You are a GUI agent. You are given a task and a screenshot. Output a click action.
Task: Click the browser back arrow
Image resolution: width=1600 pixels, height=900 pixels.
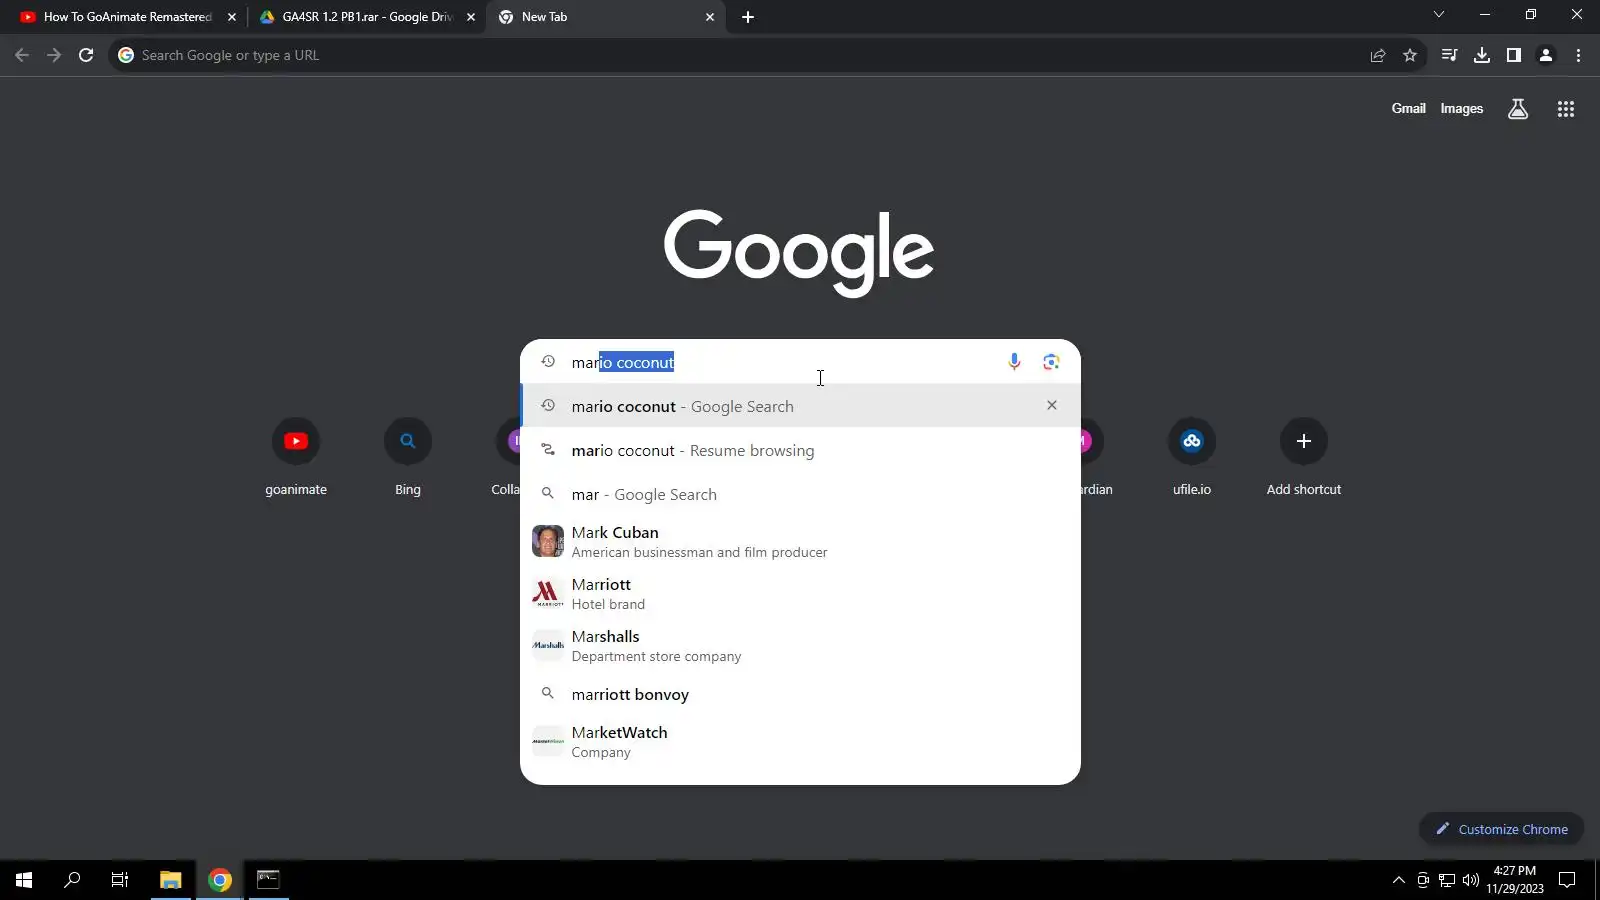pyautogui.click(x=22, y=55)
